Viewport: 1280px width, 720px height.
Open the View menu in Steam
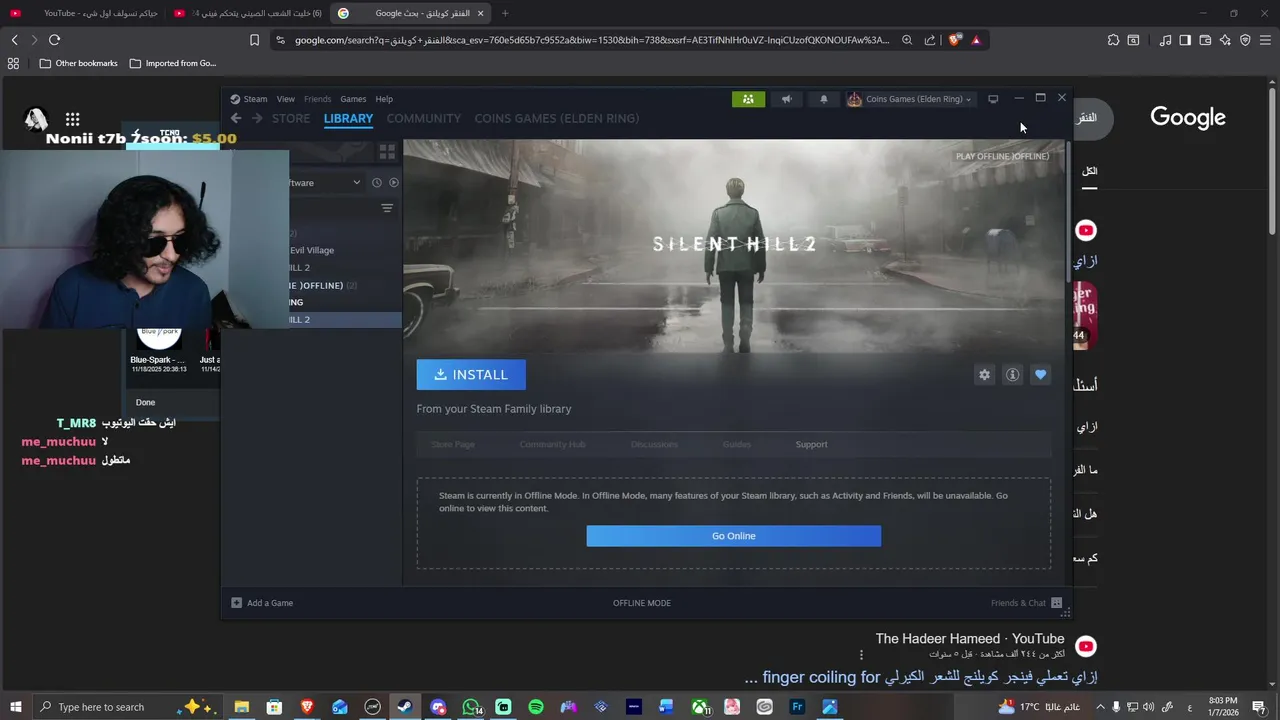[286, 99]
